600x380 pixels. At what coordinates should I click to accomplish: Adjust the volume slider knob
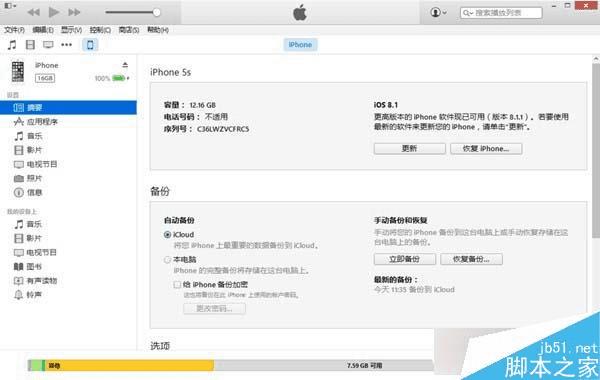pos(157,12)
